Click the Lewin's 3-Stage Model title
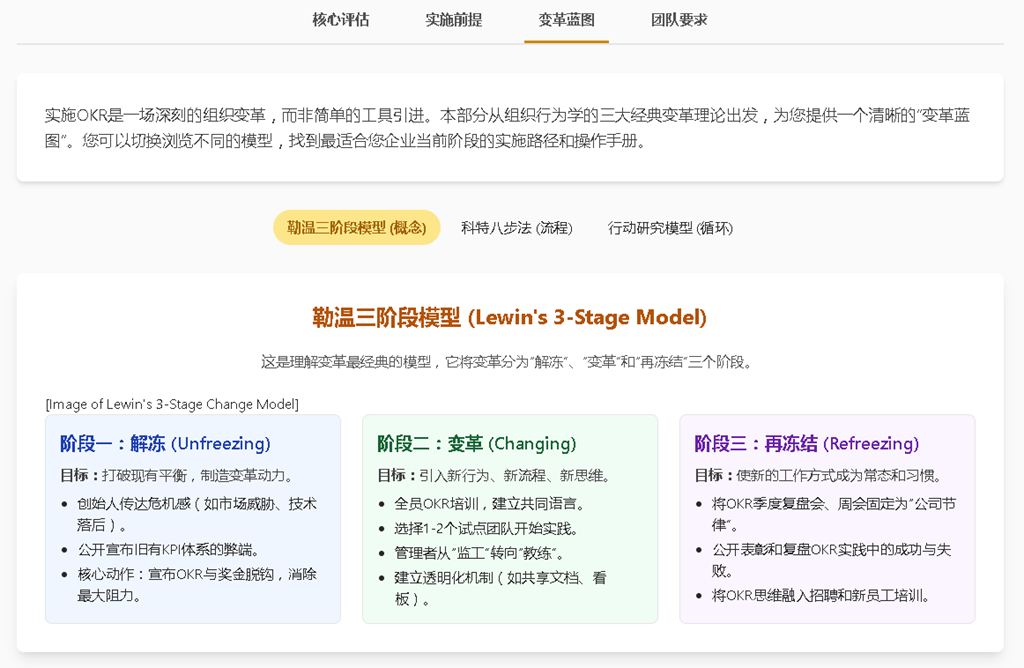This screenshot has width=1024, height=668. 510,318
